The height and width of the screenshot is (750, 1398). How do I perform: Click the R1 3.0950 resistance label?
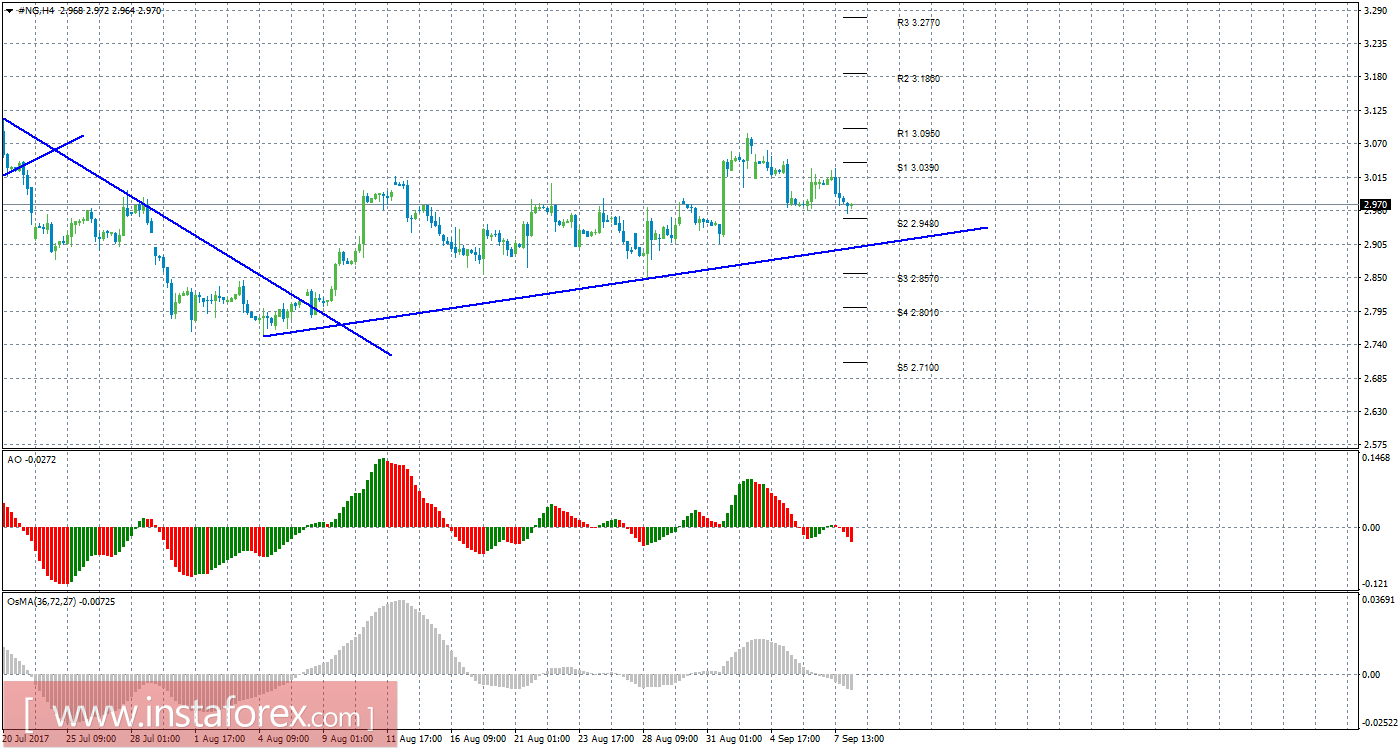pos(918,133)
